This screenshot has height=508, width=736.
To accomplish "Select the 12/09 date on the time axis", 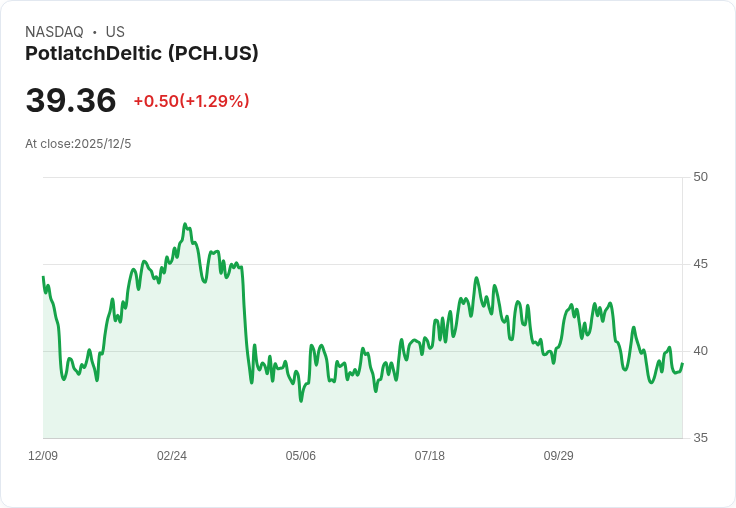I will [43, 456].
